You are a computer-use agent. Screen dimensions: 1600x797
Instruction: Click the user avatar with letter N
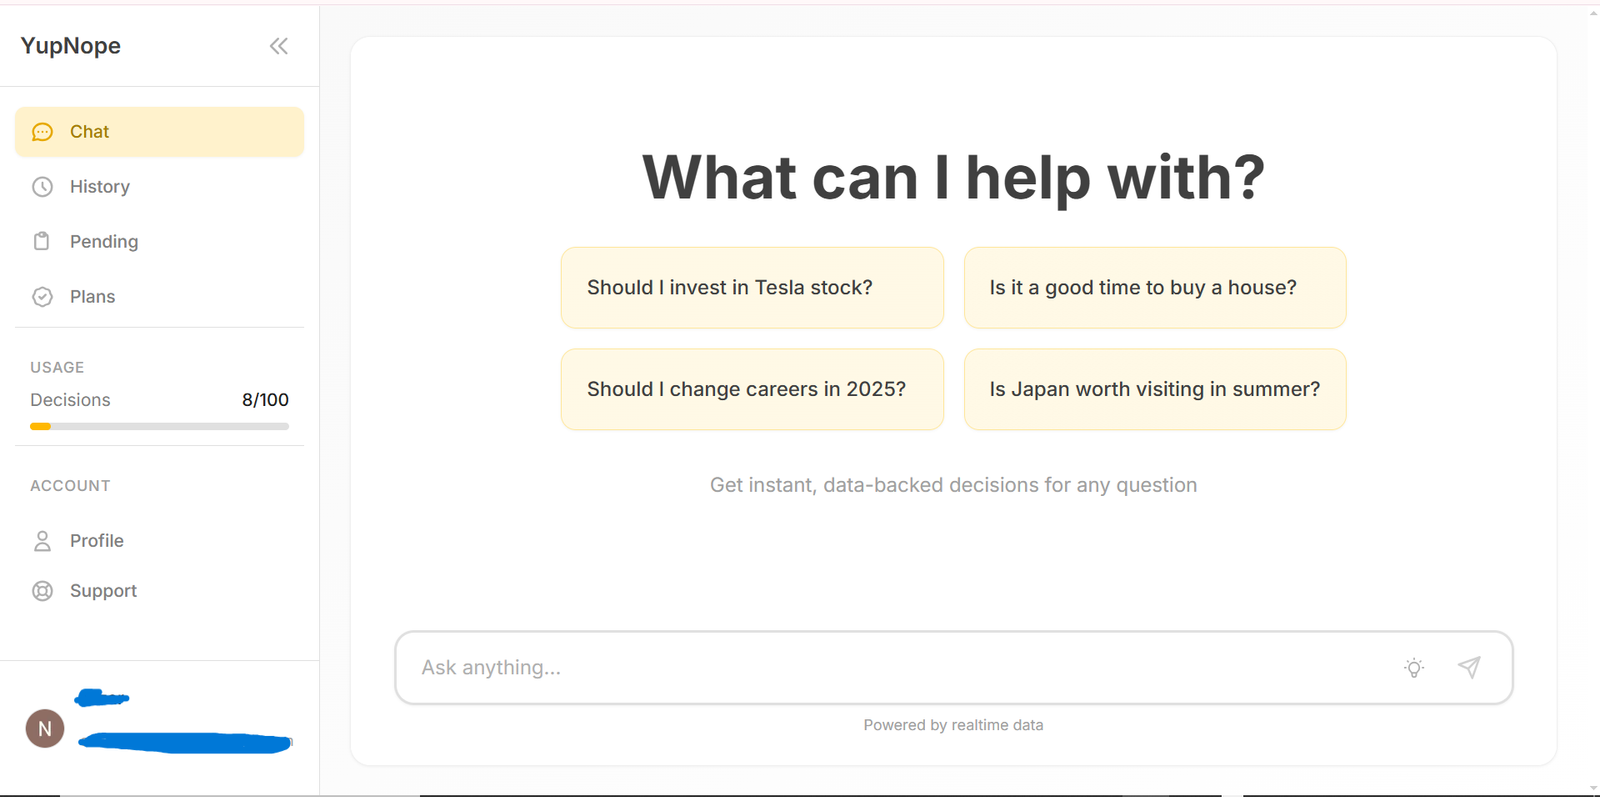[45, 729]
